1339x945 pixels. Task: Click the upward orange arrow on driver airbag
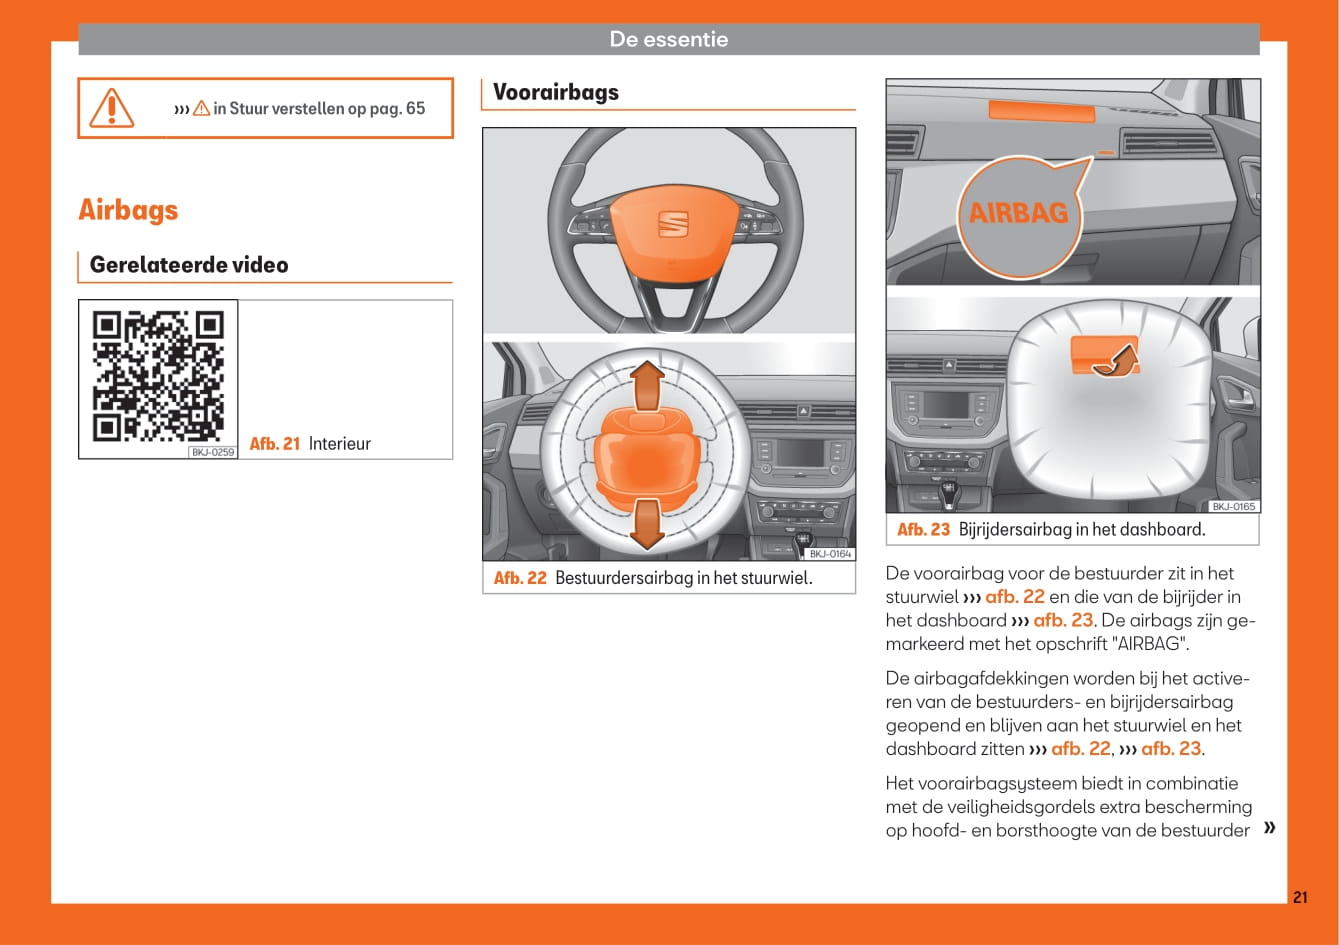[x=648, y=385]
